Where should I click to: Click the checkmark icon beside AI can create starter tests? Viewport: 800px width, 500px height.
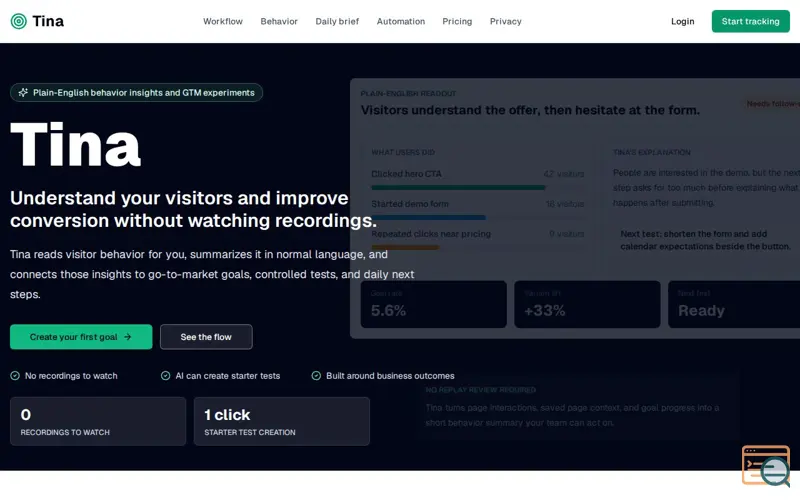[x=165, y=376]
